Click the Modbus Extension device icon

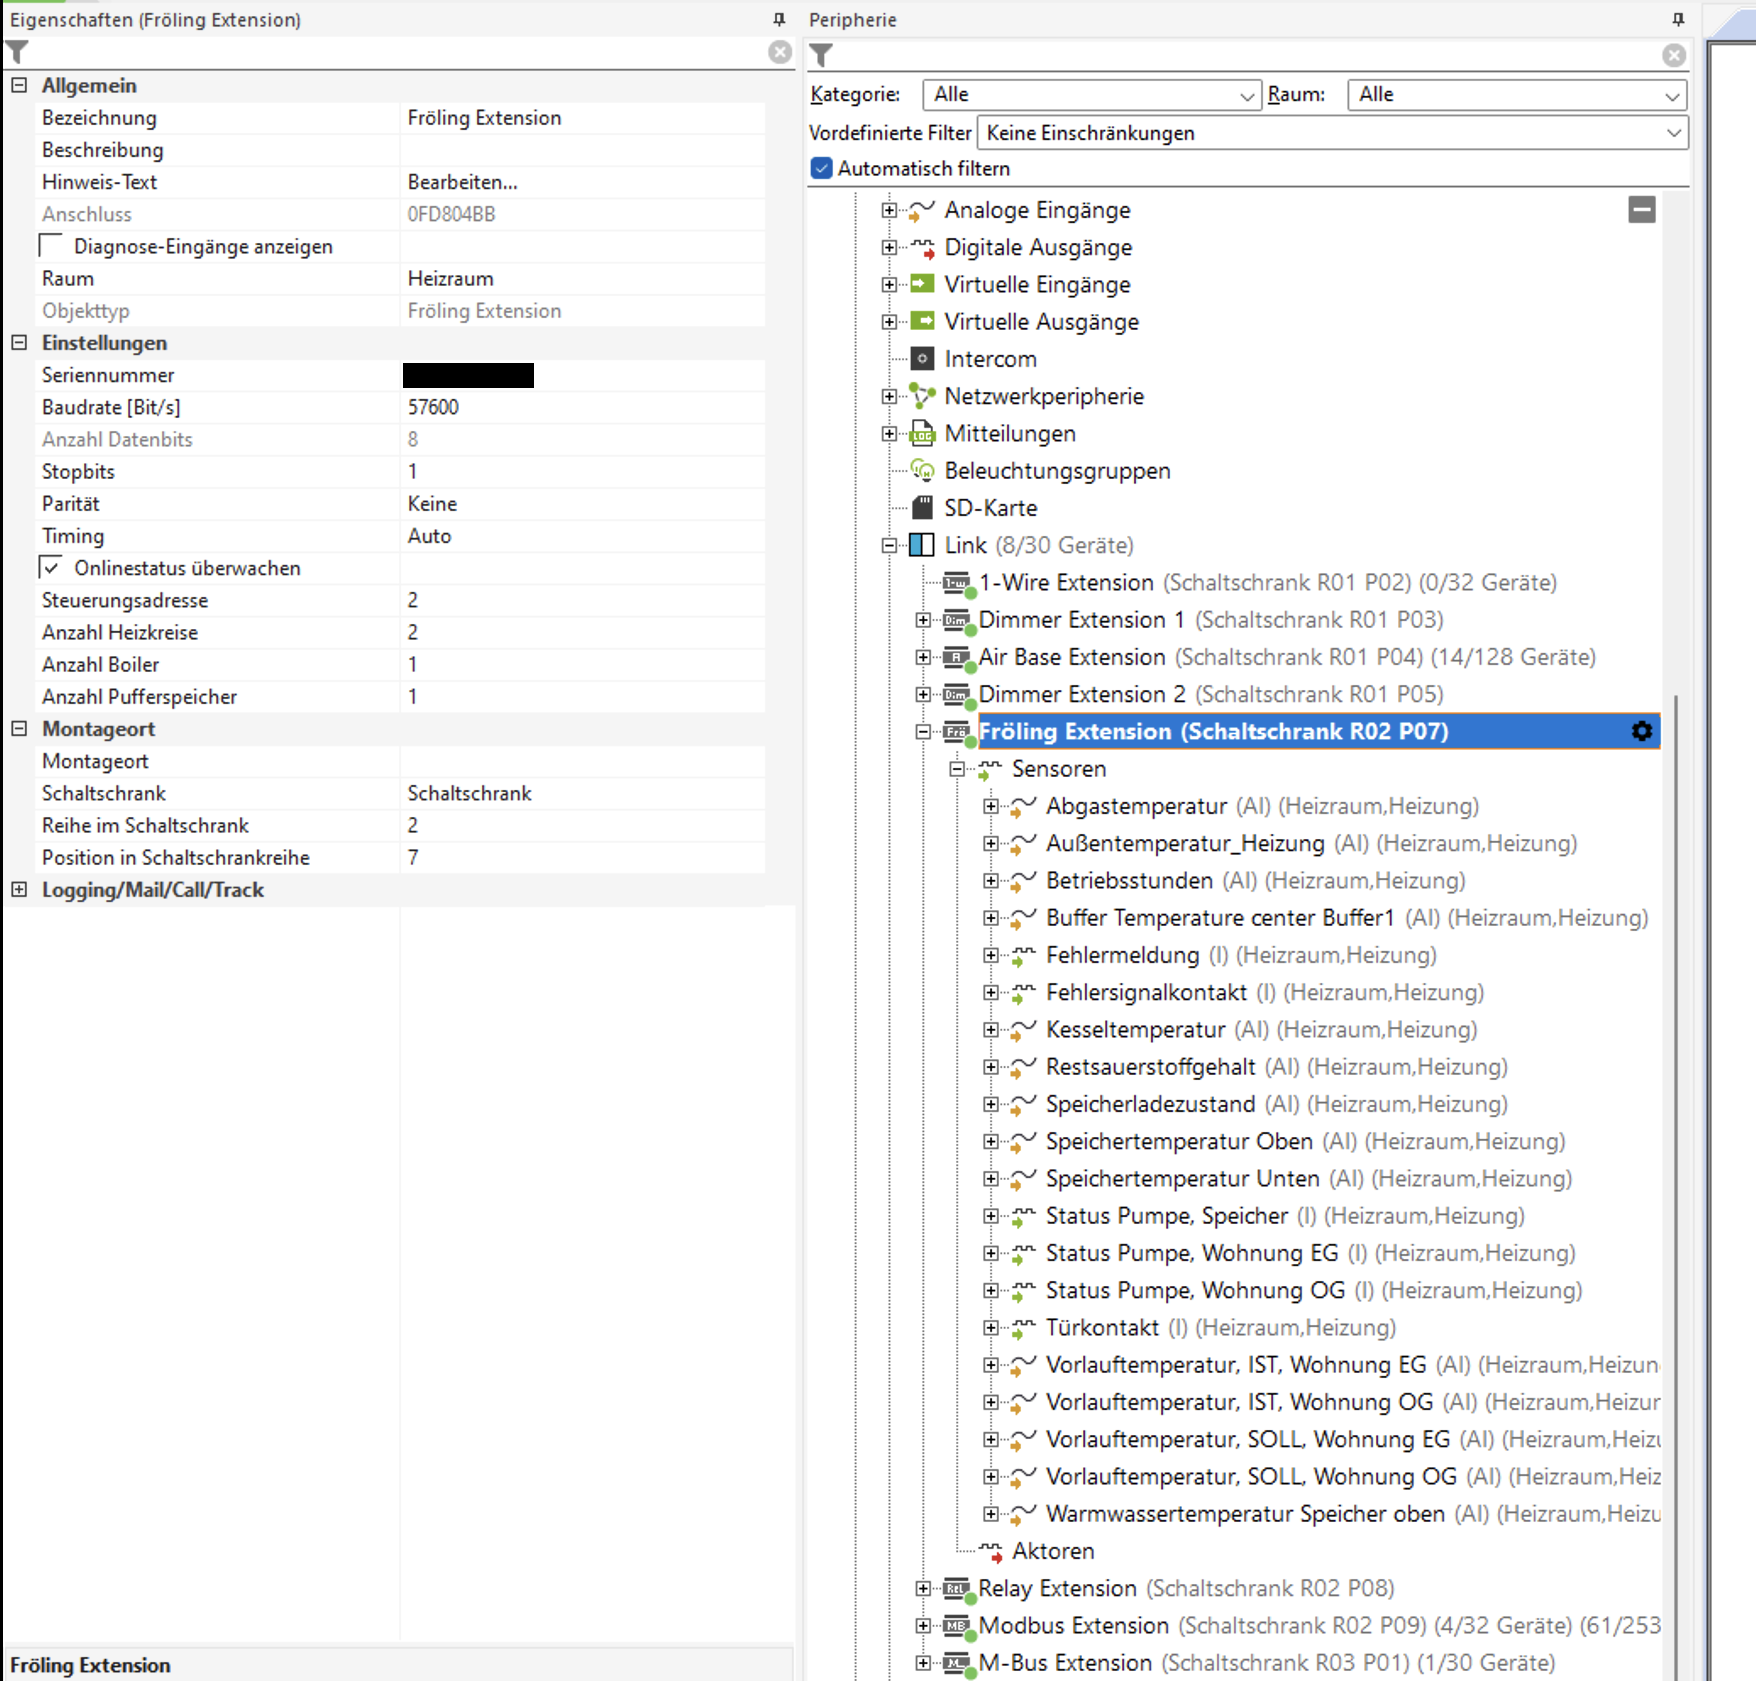[957, 1626]
